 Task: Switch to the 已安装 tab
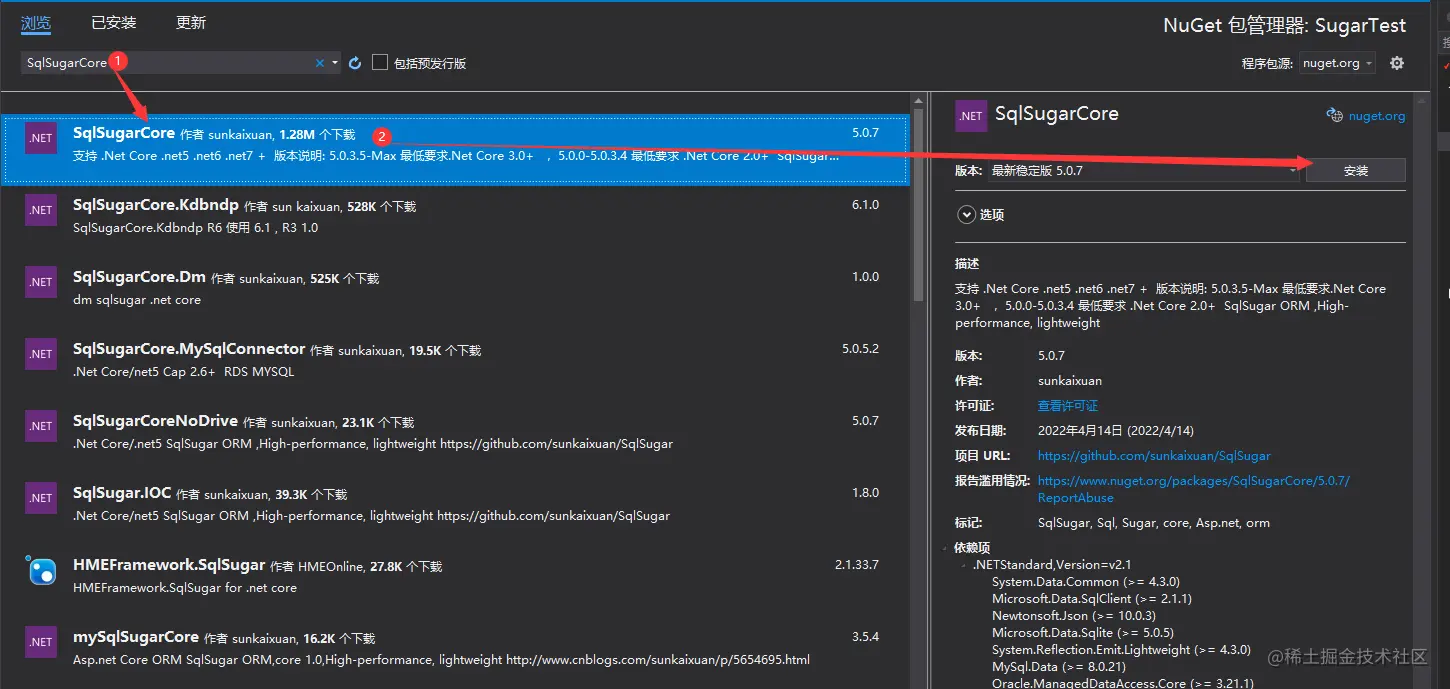point(113,22)
